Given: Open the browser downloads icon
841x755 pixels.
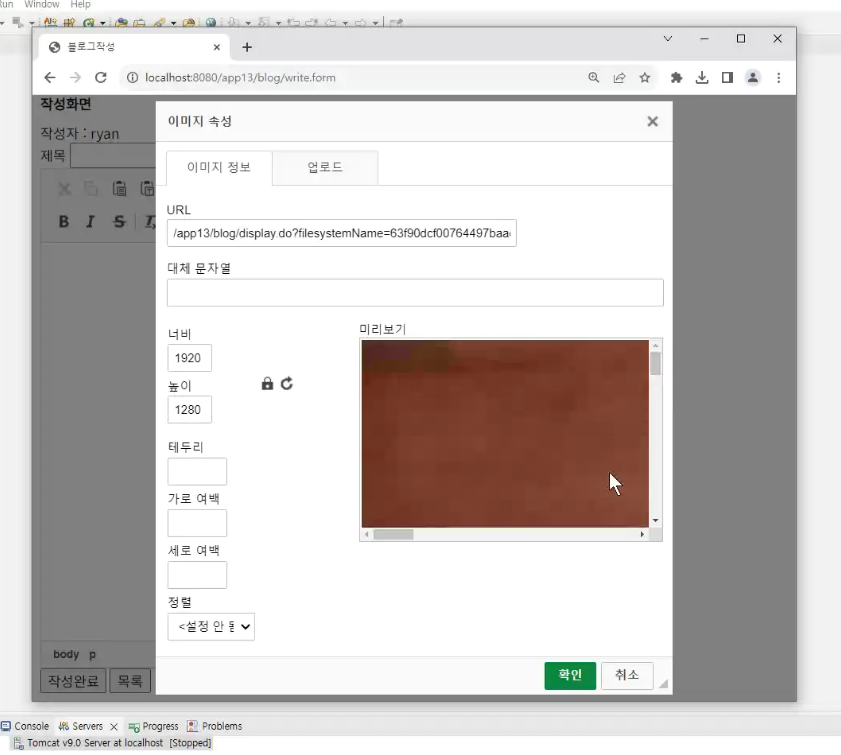Looking at the screenshot, I should (x=702, y=78).
